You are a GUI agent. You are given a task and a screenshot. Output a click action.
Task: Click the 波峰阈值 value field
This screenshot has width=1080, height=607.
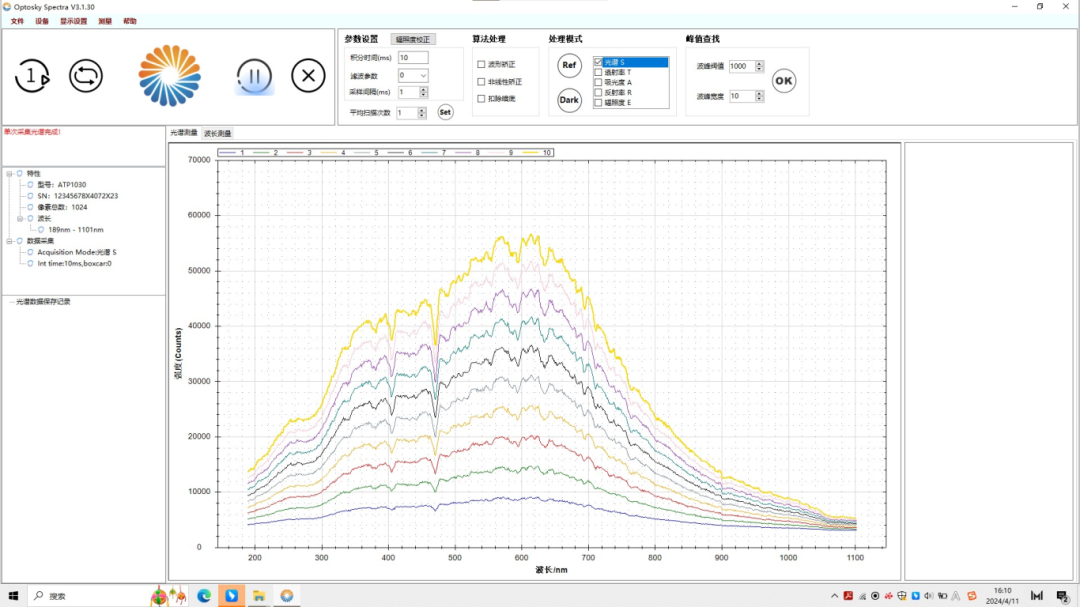pos(742,66)
